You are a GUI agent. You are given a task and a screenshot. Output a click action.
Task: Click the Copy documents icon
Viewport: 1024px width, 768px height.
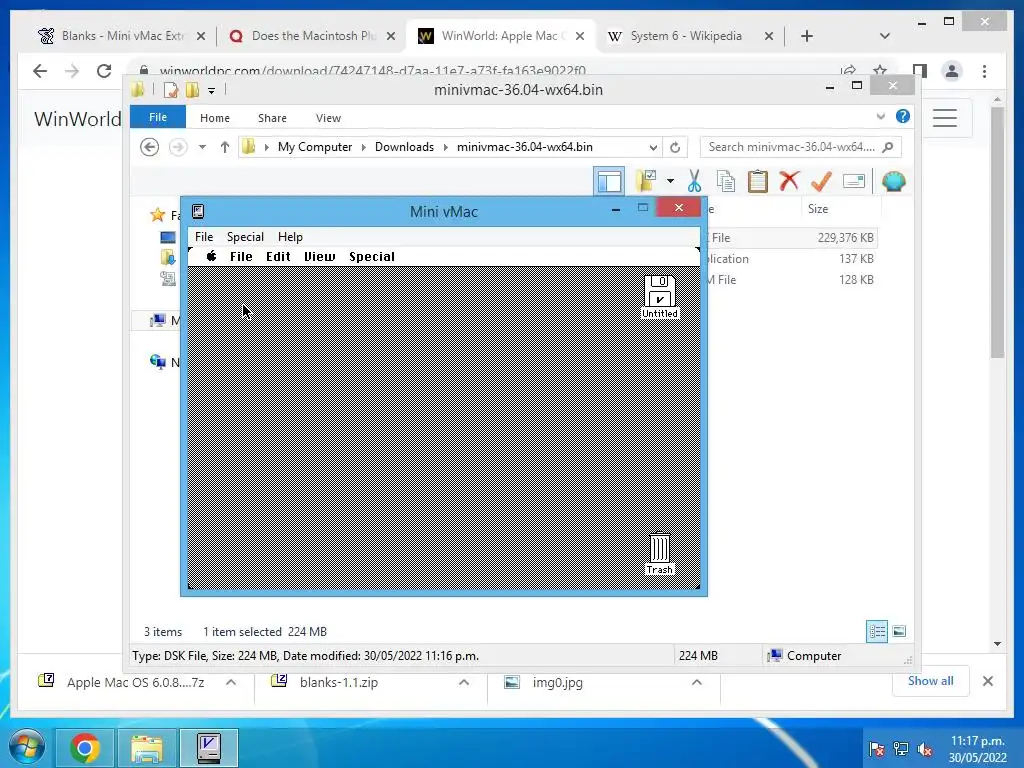726,181
